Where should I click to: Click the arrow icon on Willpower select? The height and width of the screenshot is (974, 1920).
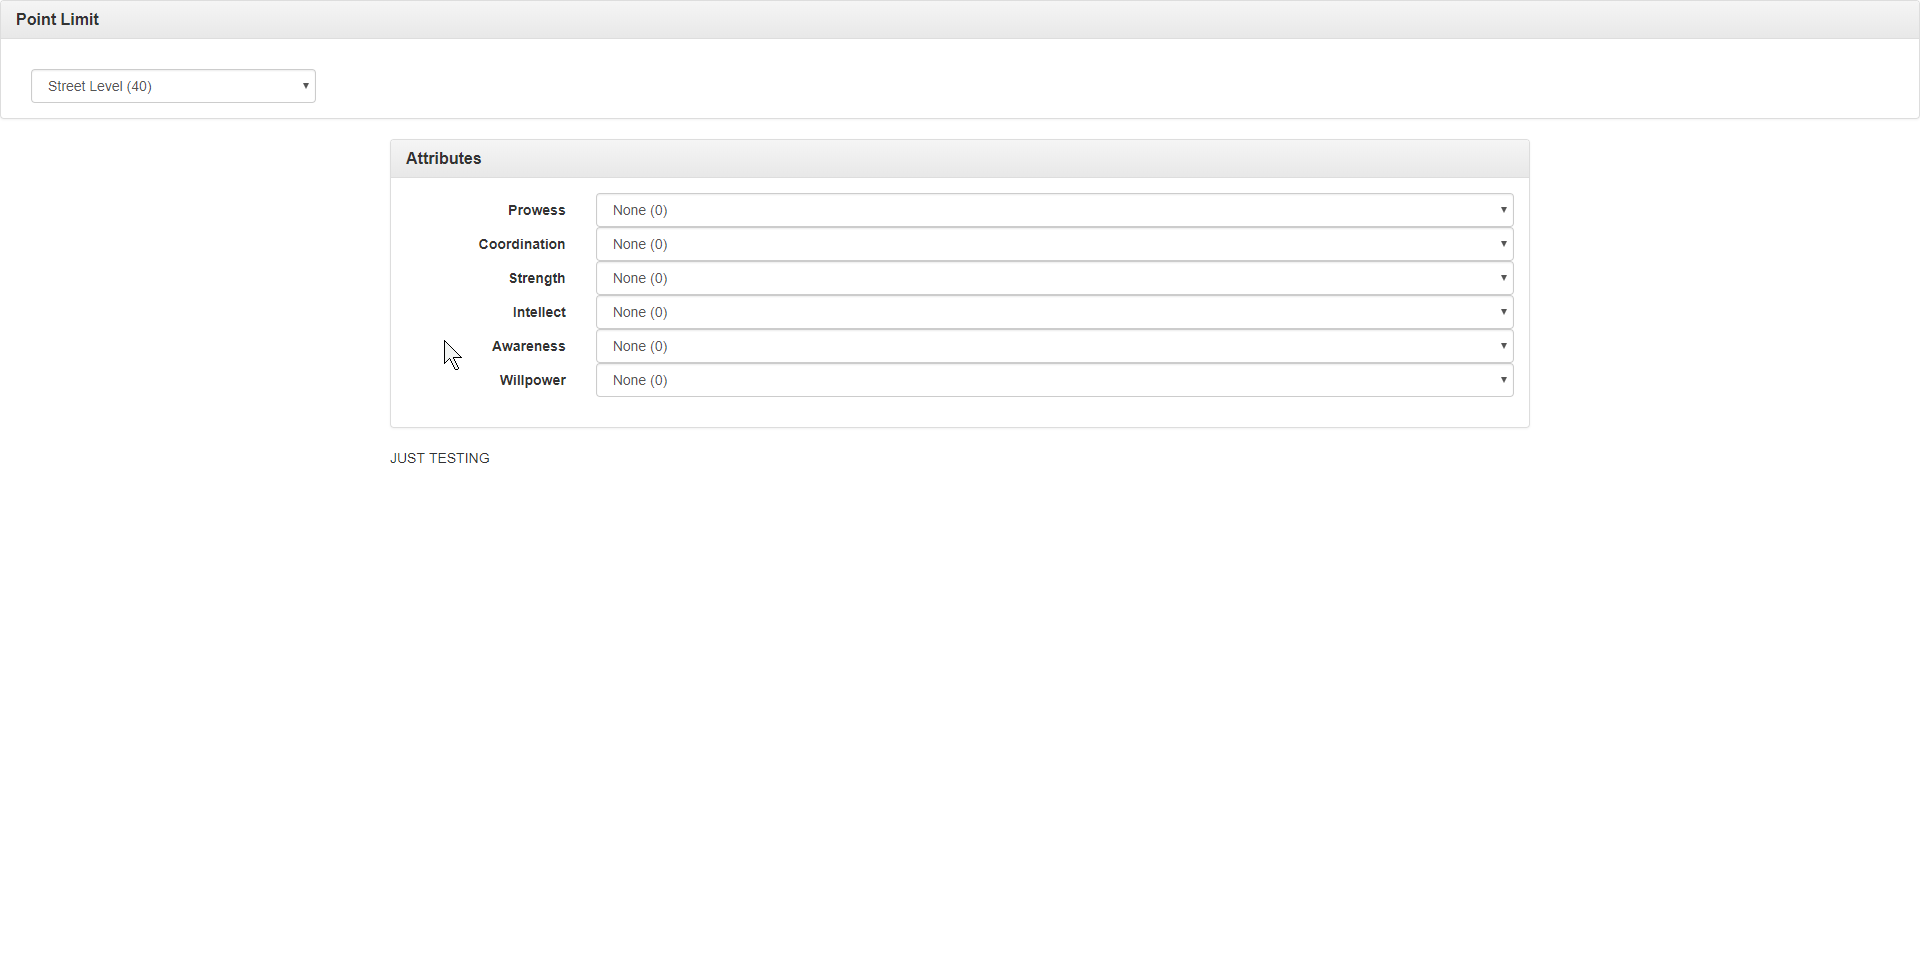tap(1502, 380)
